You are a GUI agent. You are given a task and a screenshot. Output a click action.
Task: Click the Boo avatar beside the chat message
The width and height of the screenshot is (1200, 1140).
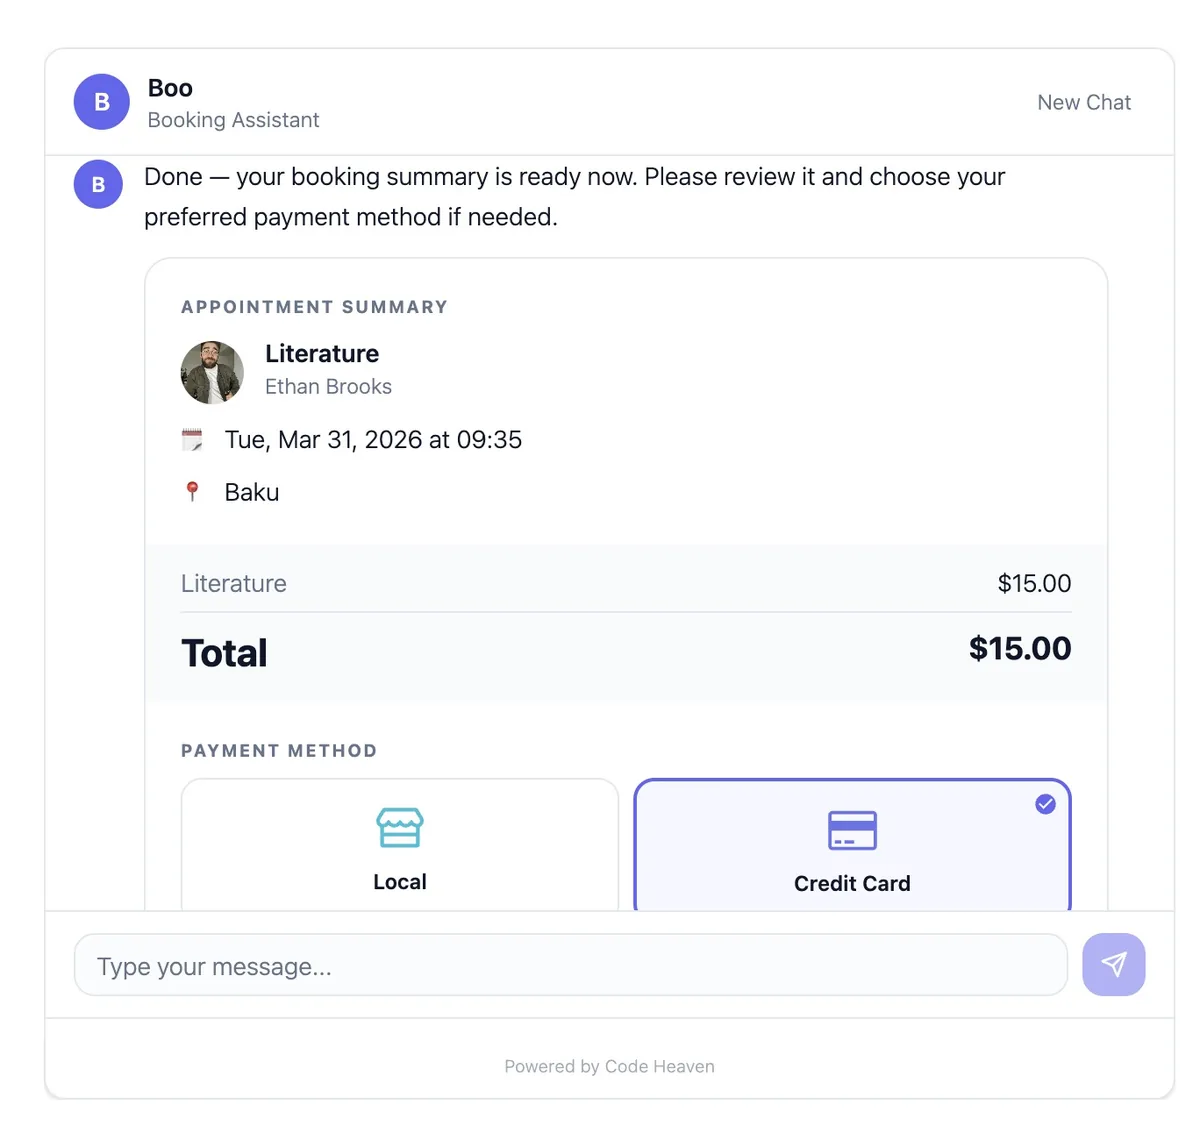click(x=98, y=185)
